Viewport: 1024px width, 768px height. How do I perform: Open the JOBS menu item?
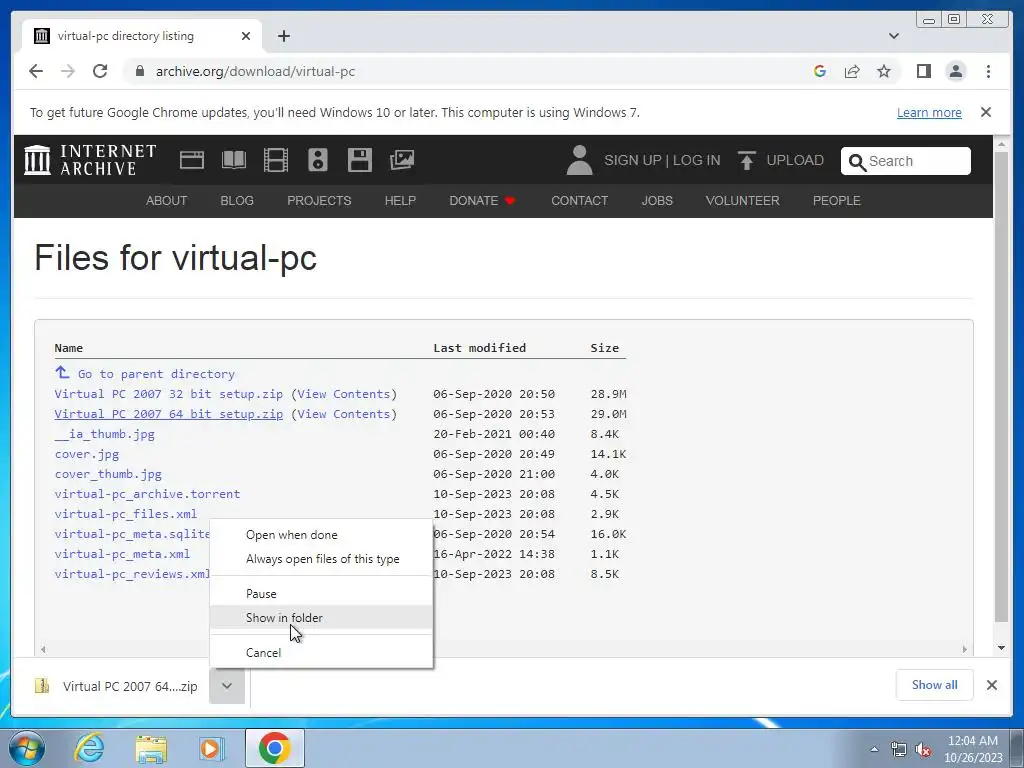(x=656, y=200)
